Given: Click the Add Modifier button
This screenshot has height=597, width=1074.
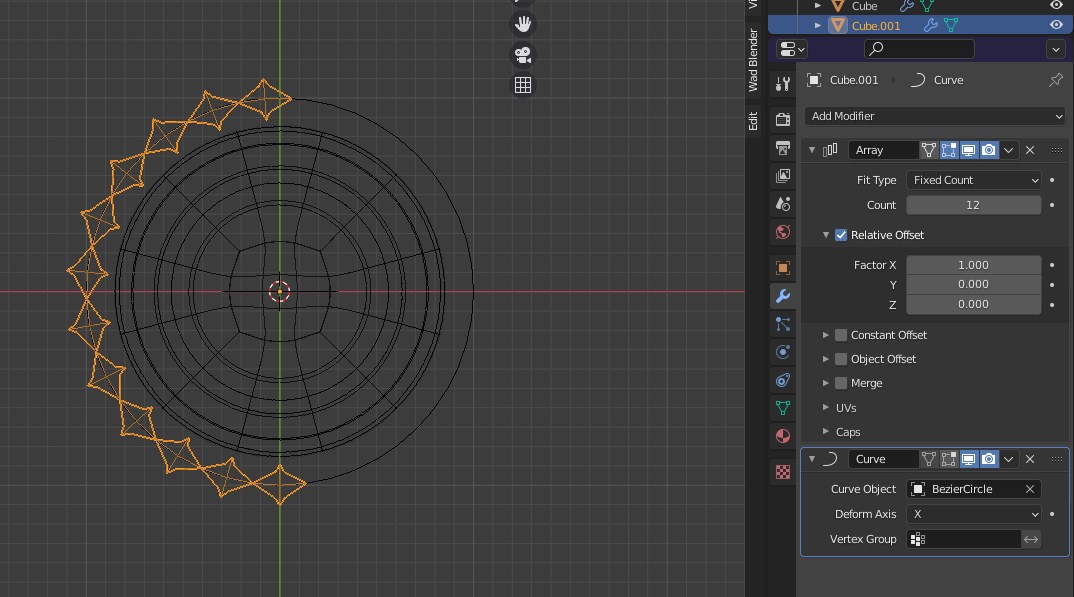Looking at the screenshot, I should click(934, 116).
